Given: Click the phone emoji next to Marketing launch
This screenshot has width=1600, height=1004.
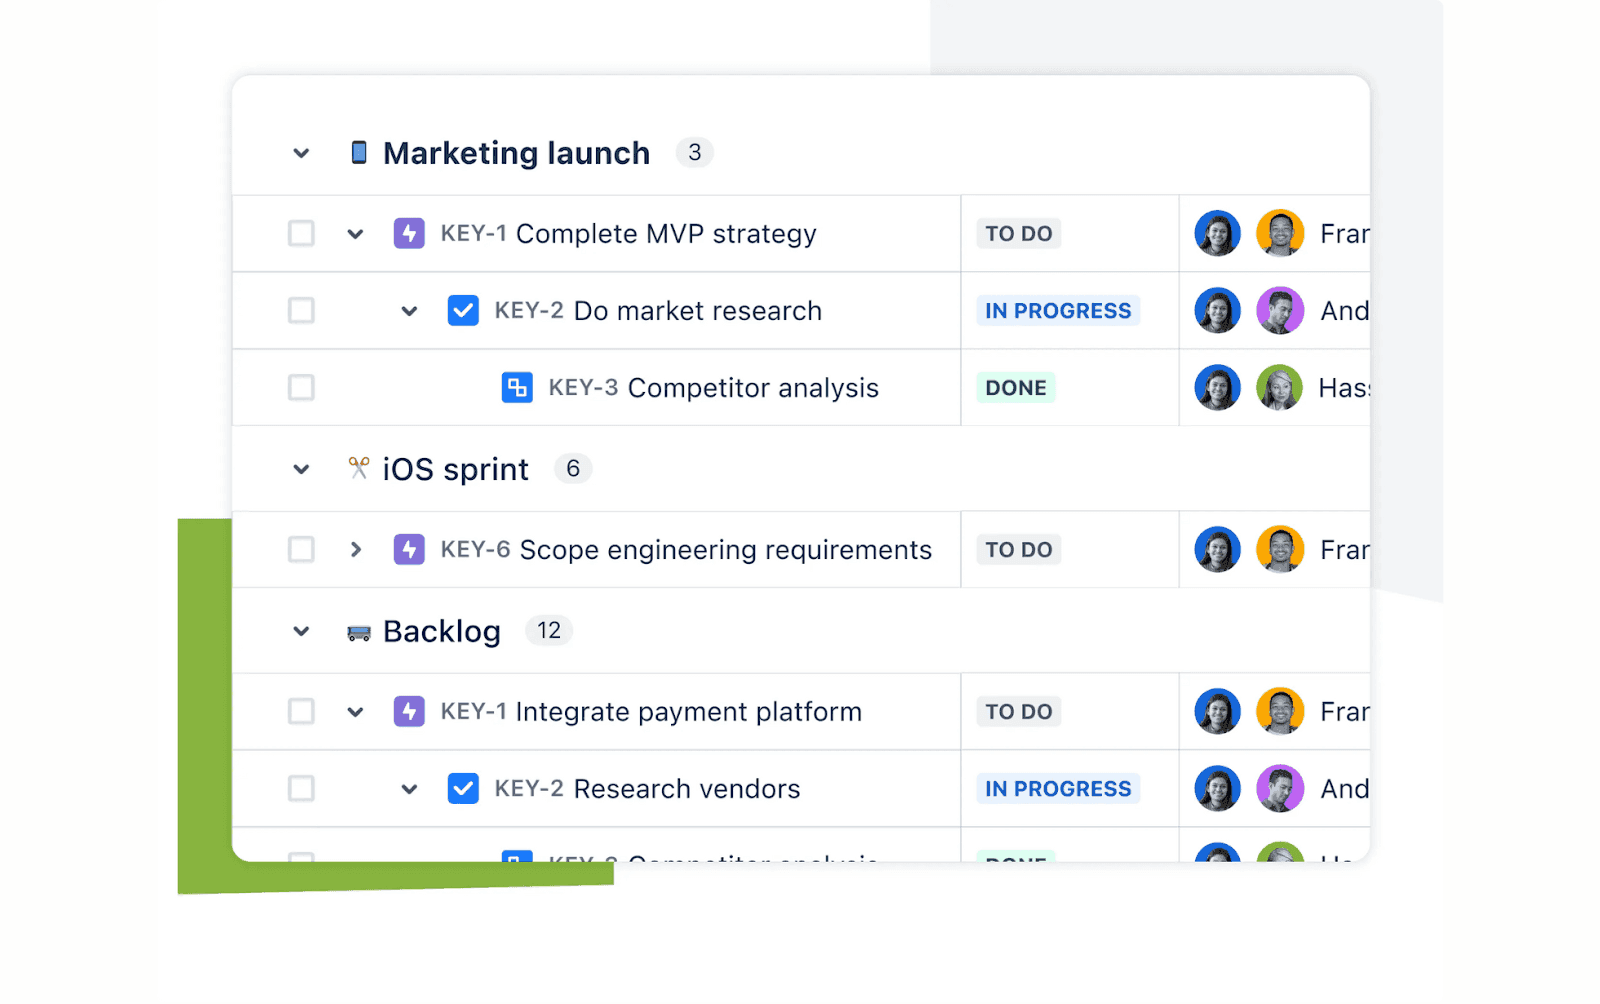Looking at the screenshot, I should coord(359,152).
